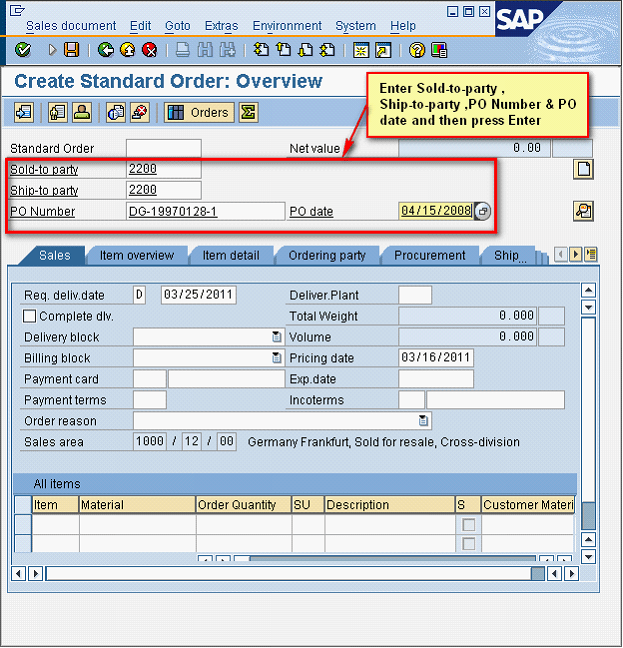This screenshot has width=623, height=648.
Task: Click the Pricing date input field
Action: coord(436,357)
